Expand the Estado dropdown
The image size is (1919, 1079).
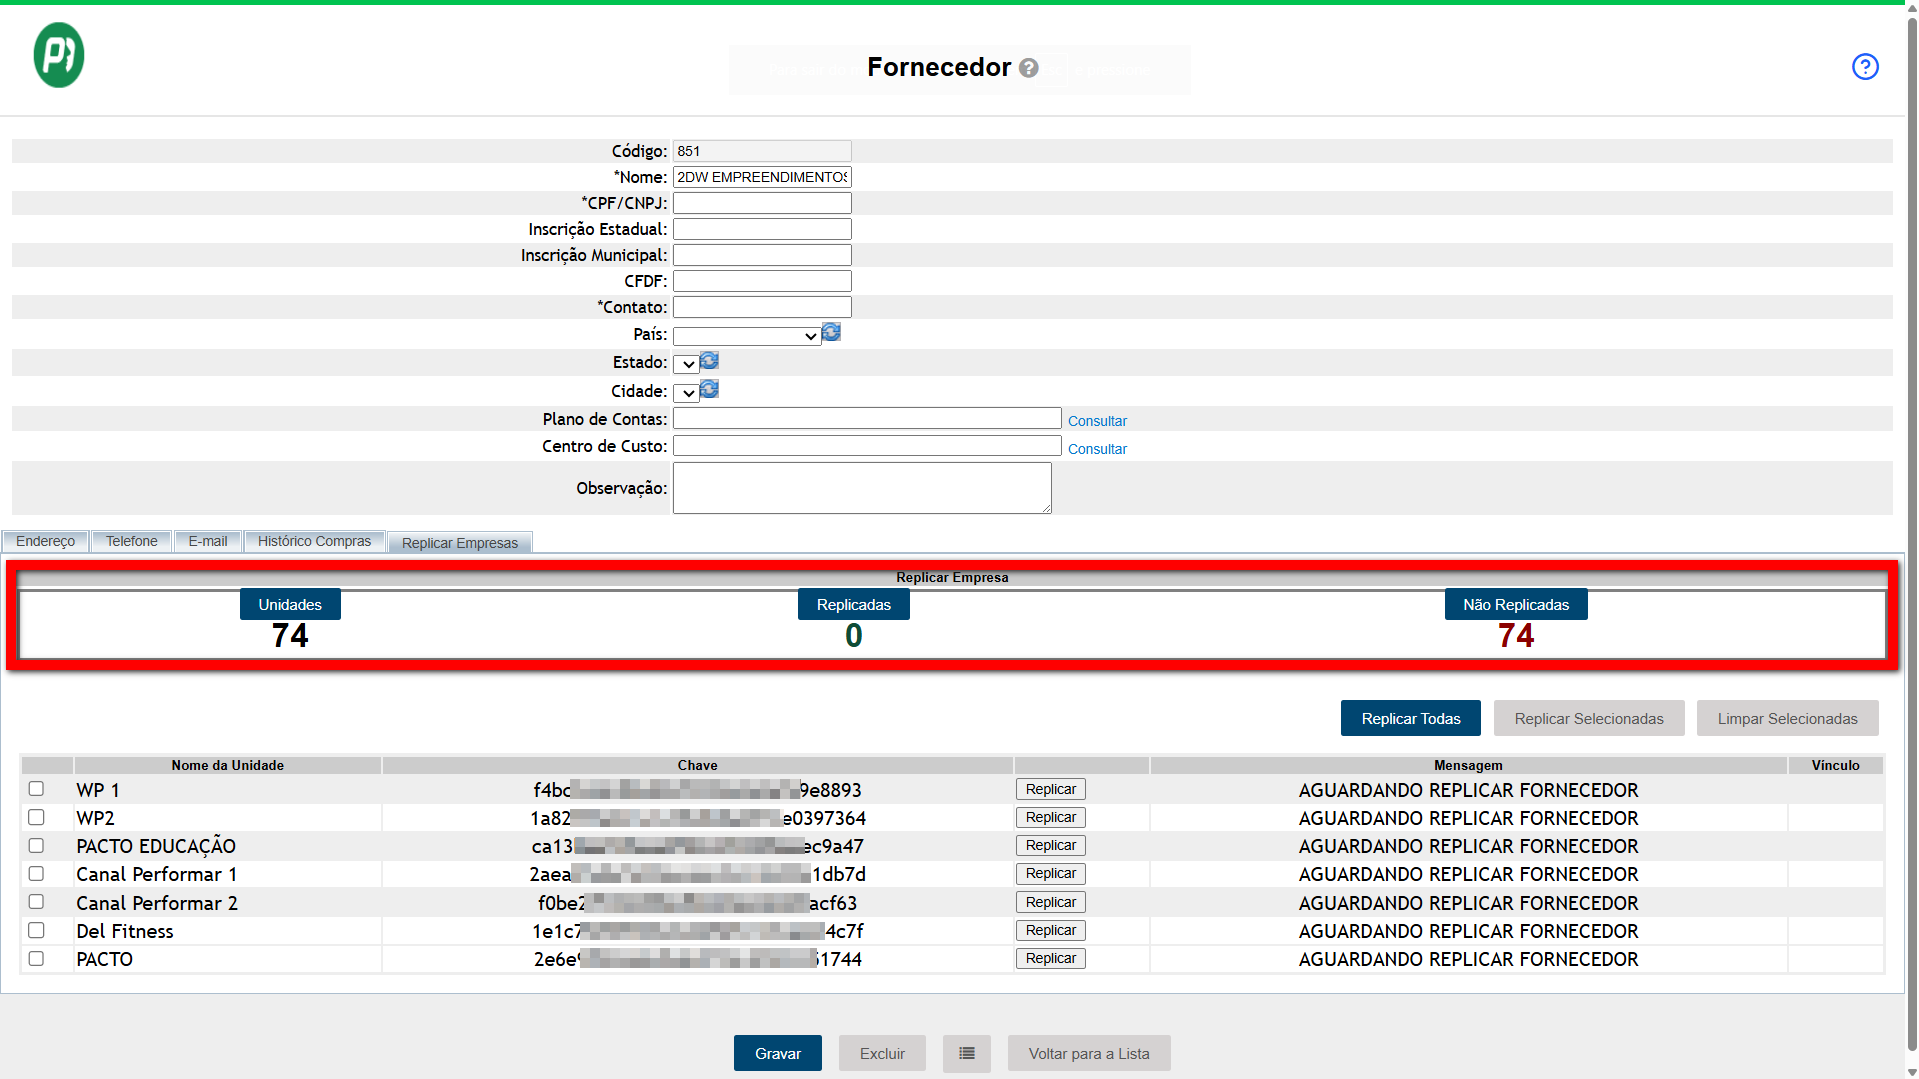(686, 364)
